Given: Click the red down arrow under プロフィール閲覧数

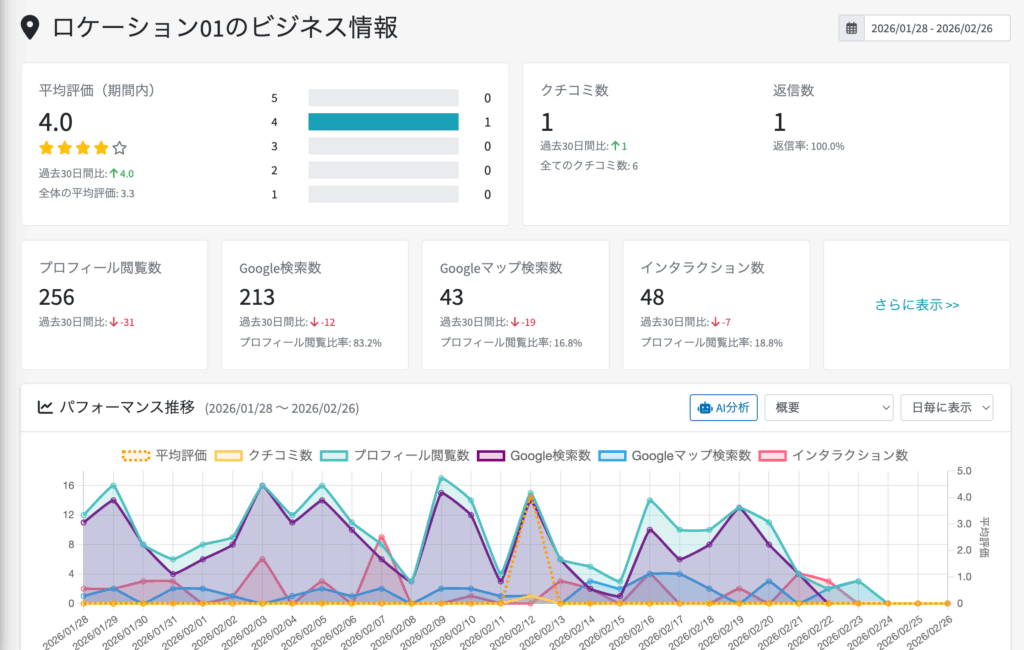Looking at the screenshot, I should [x=114, y=322].
